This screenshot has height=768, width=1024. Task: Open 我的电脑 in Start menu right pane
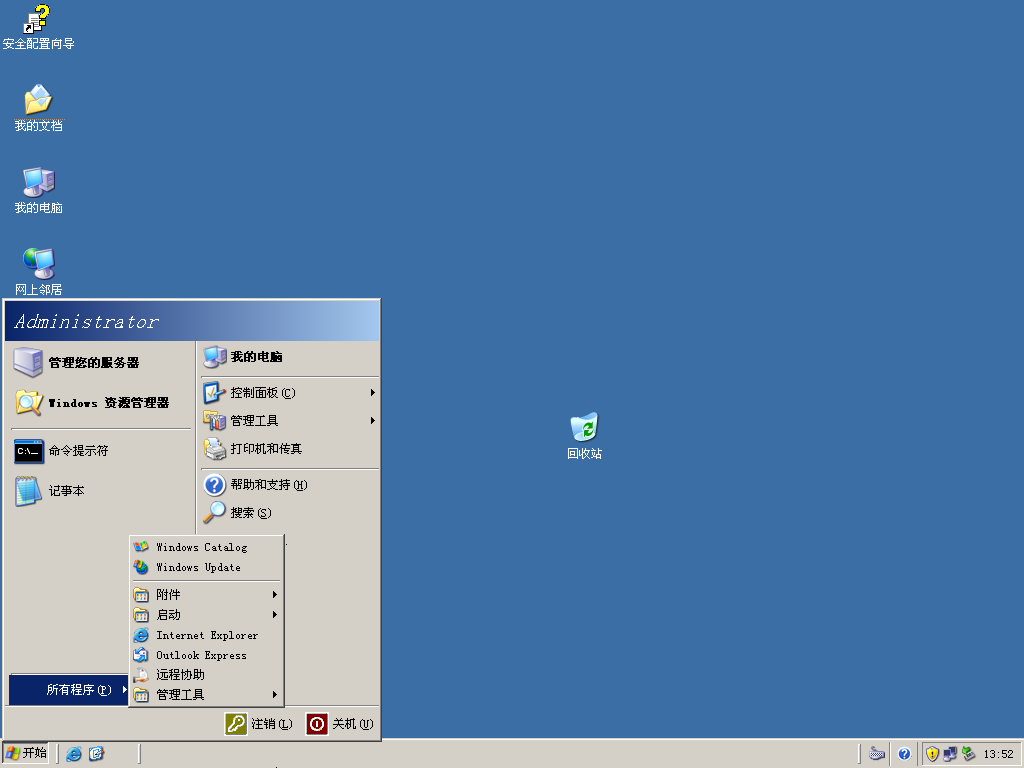(289, 357)
